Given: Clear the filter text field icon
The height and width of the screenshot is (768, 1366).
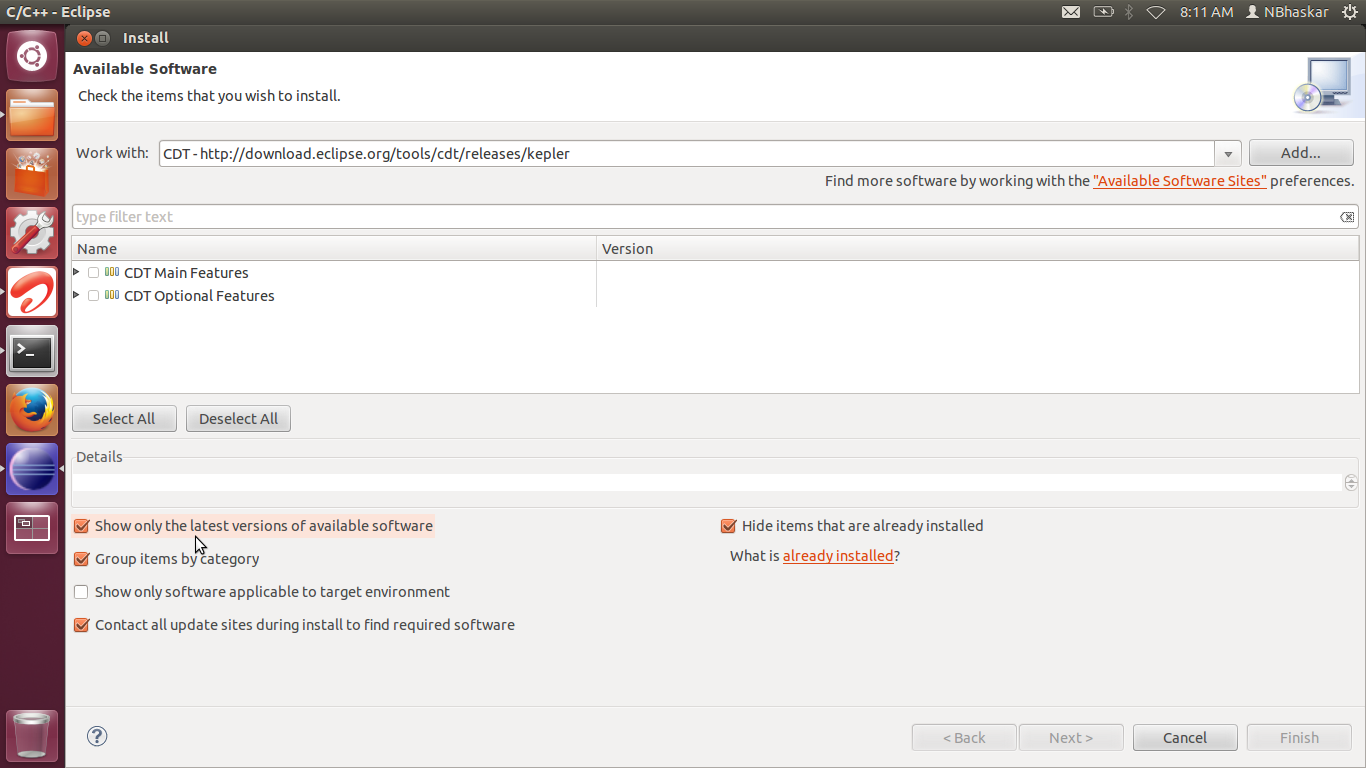Looking at the screenshot, I should (1347, 217).
